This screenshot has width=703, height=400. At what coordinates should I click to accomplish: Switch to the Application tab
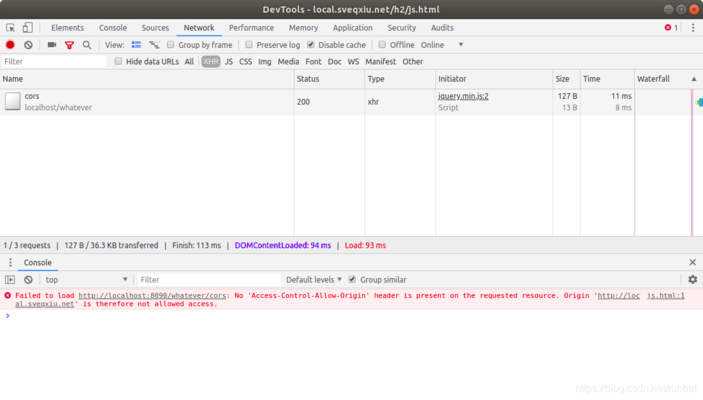click(352, 28)
